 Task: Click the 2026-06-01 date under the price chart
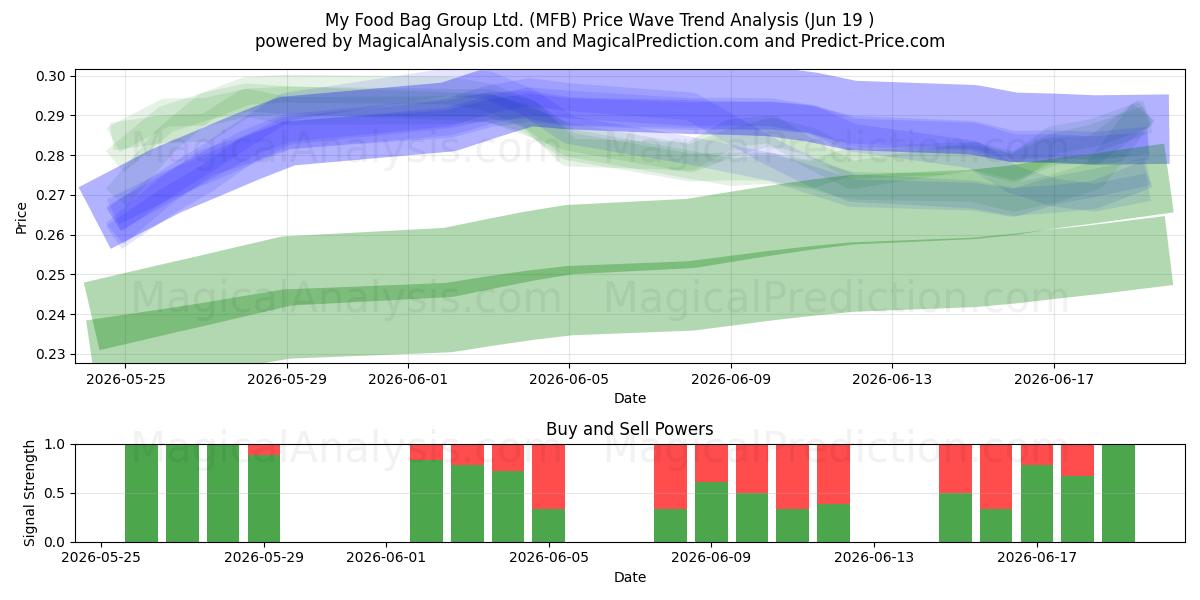[x=408, y=379]
